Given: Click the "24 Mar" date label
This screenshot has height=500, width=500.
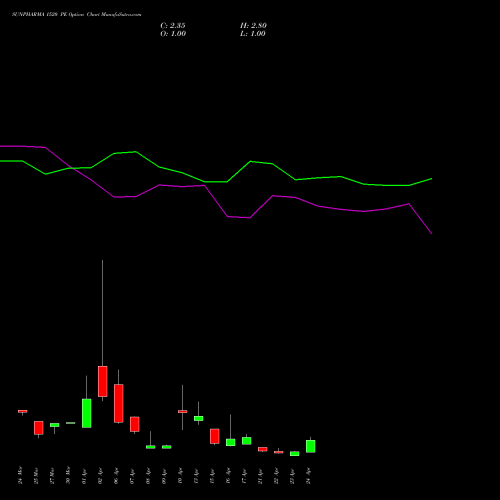Looking at the screenshot, I should pyautogui.click(x=20, y=475).
